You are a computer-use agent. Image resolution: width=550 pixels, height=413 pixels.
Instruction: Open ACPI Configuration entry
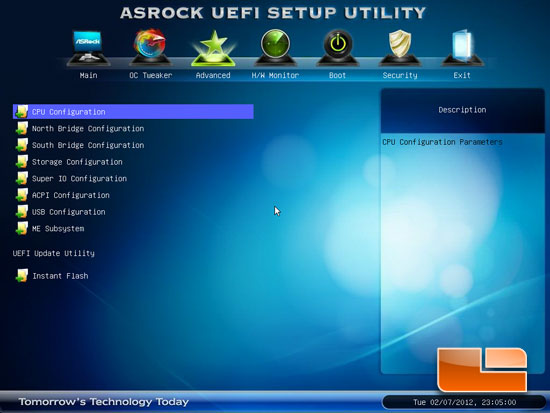(71, 195)
